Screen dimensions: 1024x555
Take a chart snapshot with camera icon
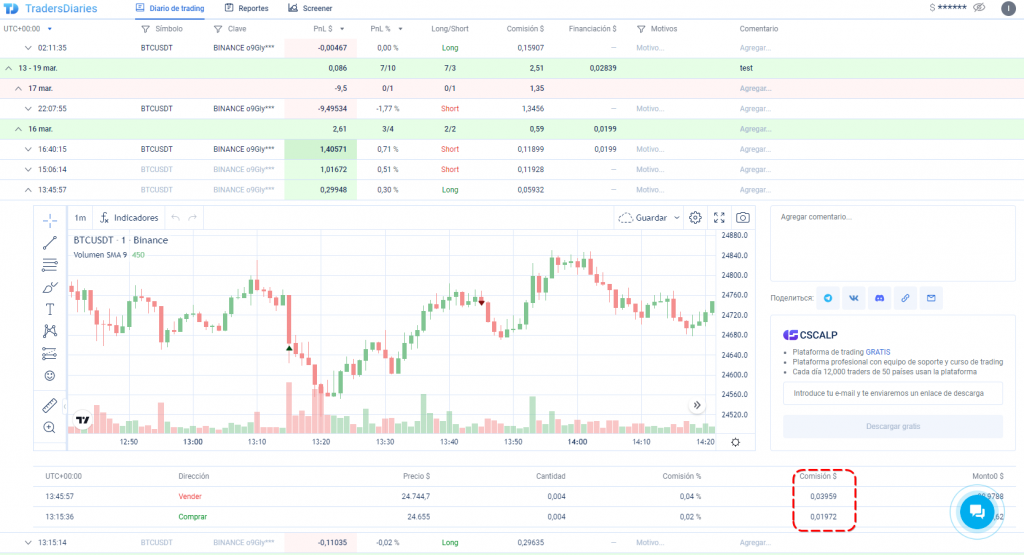click(742, 218)
